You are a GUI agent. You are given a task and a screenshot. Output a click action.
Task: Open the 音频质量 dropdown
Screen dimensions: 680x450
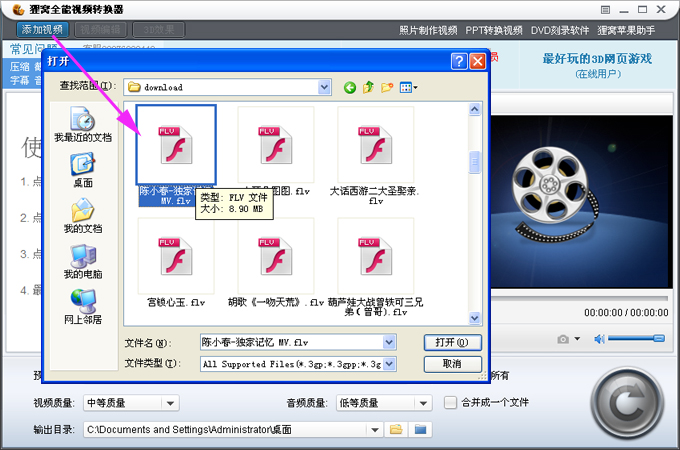(x=423, y=403)
